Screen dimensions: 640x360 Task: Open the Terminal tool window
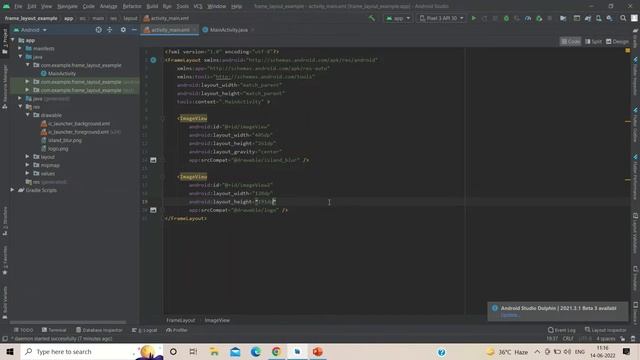pos(54,330)
